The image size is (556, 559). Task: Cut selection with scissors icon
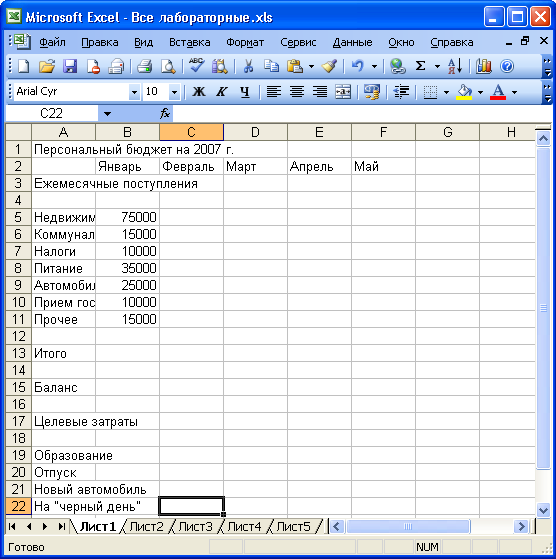pyautogui.click(x=248, y=66)
